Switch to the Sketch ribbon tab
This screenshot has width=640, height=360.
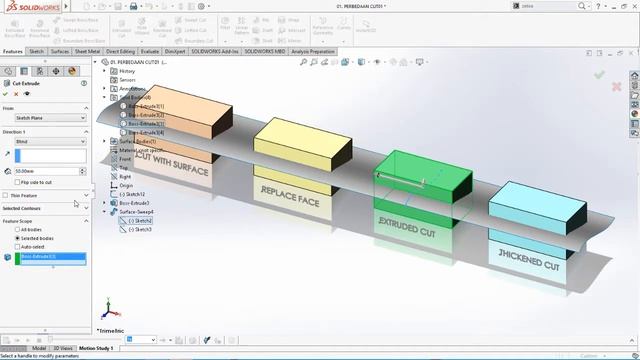coord(36,51)
